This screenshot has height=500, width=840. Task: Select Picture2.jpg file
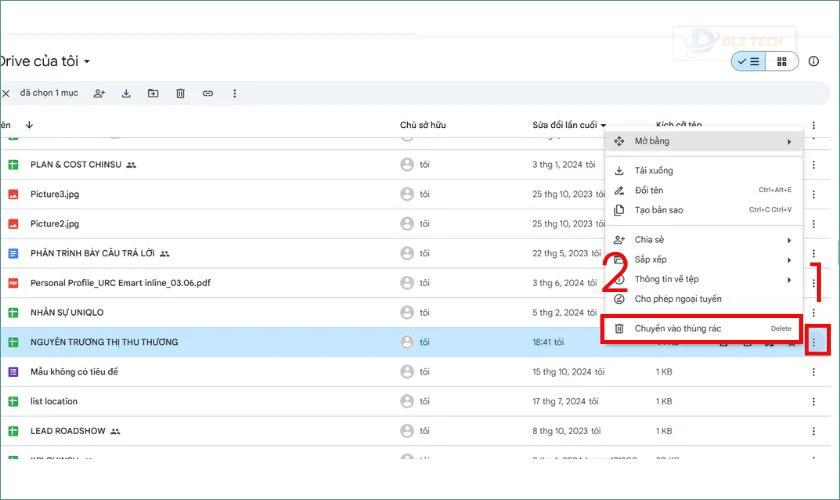[x=55, y=223]
